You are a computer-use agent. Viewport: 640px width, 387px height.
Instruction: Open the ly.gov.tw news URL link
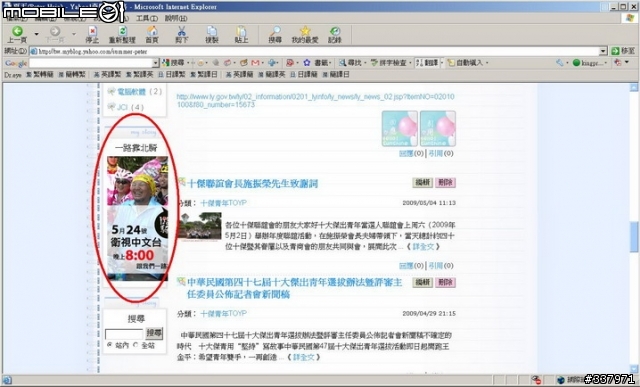coord(316,100)
